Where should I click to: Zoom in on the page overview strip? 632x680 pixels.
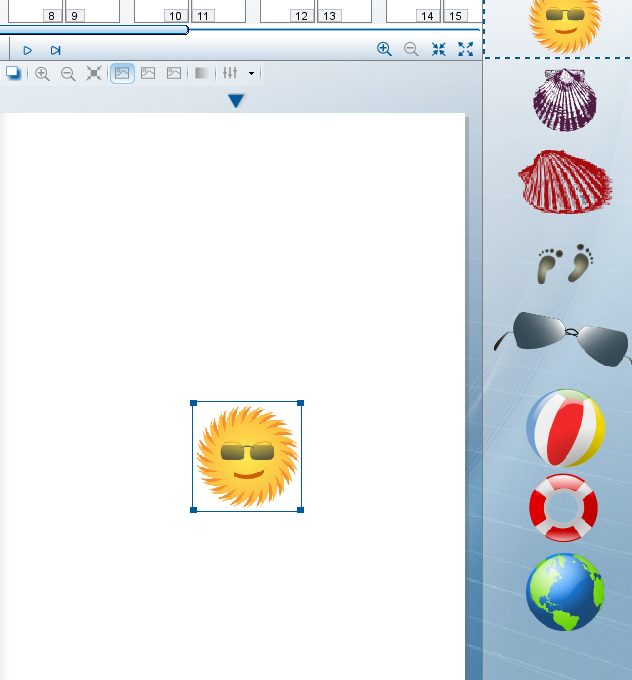(384, 49)
